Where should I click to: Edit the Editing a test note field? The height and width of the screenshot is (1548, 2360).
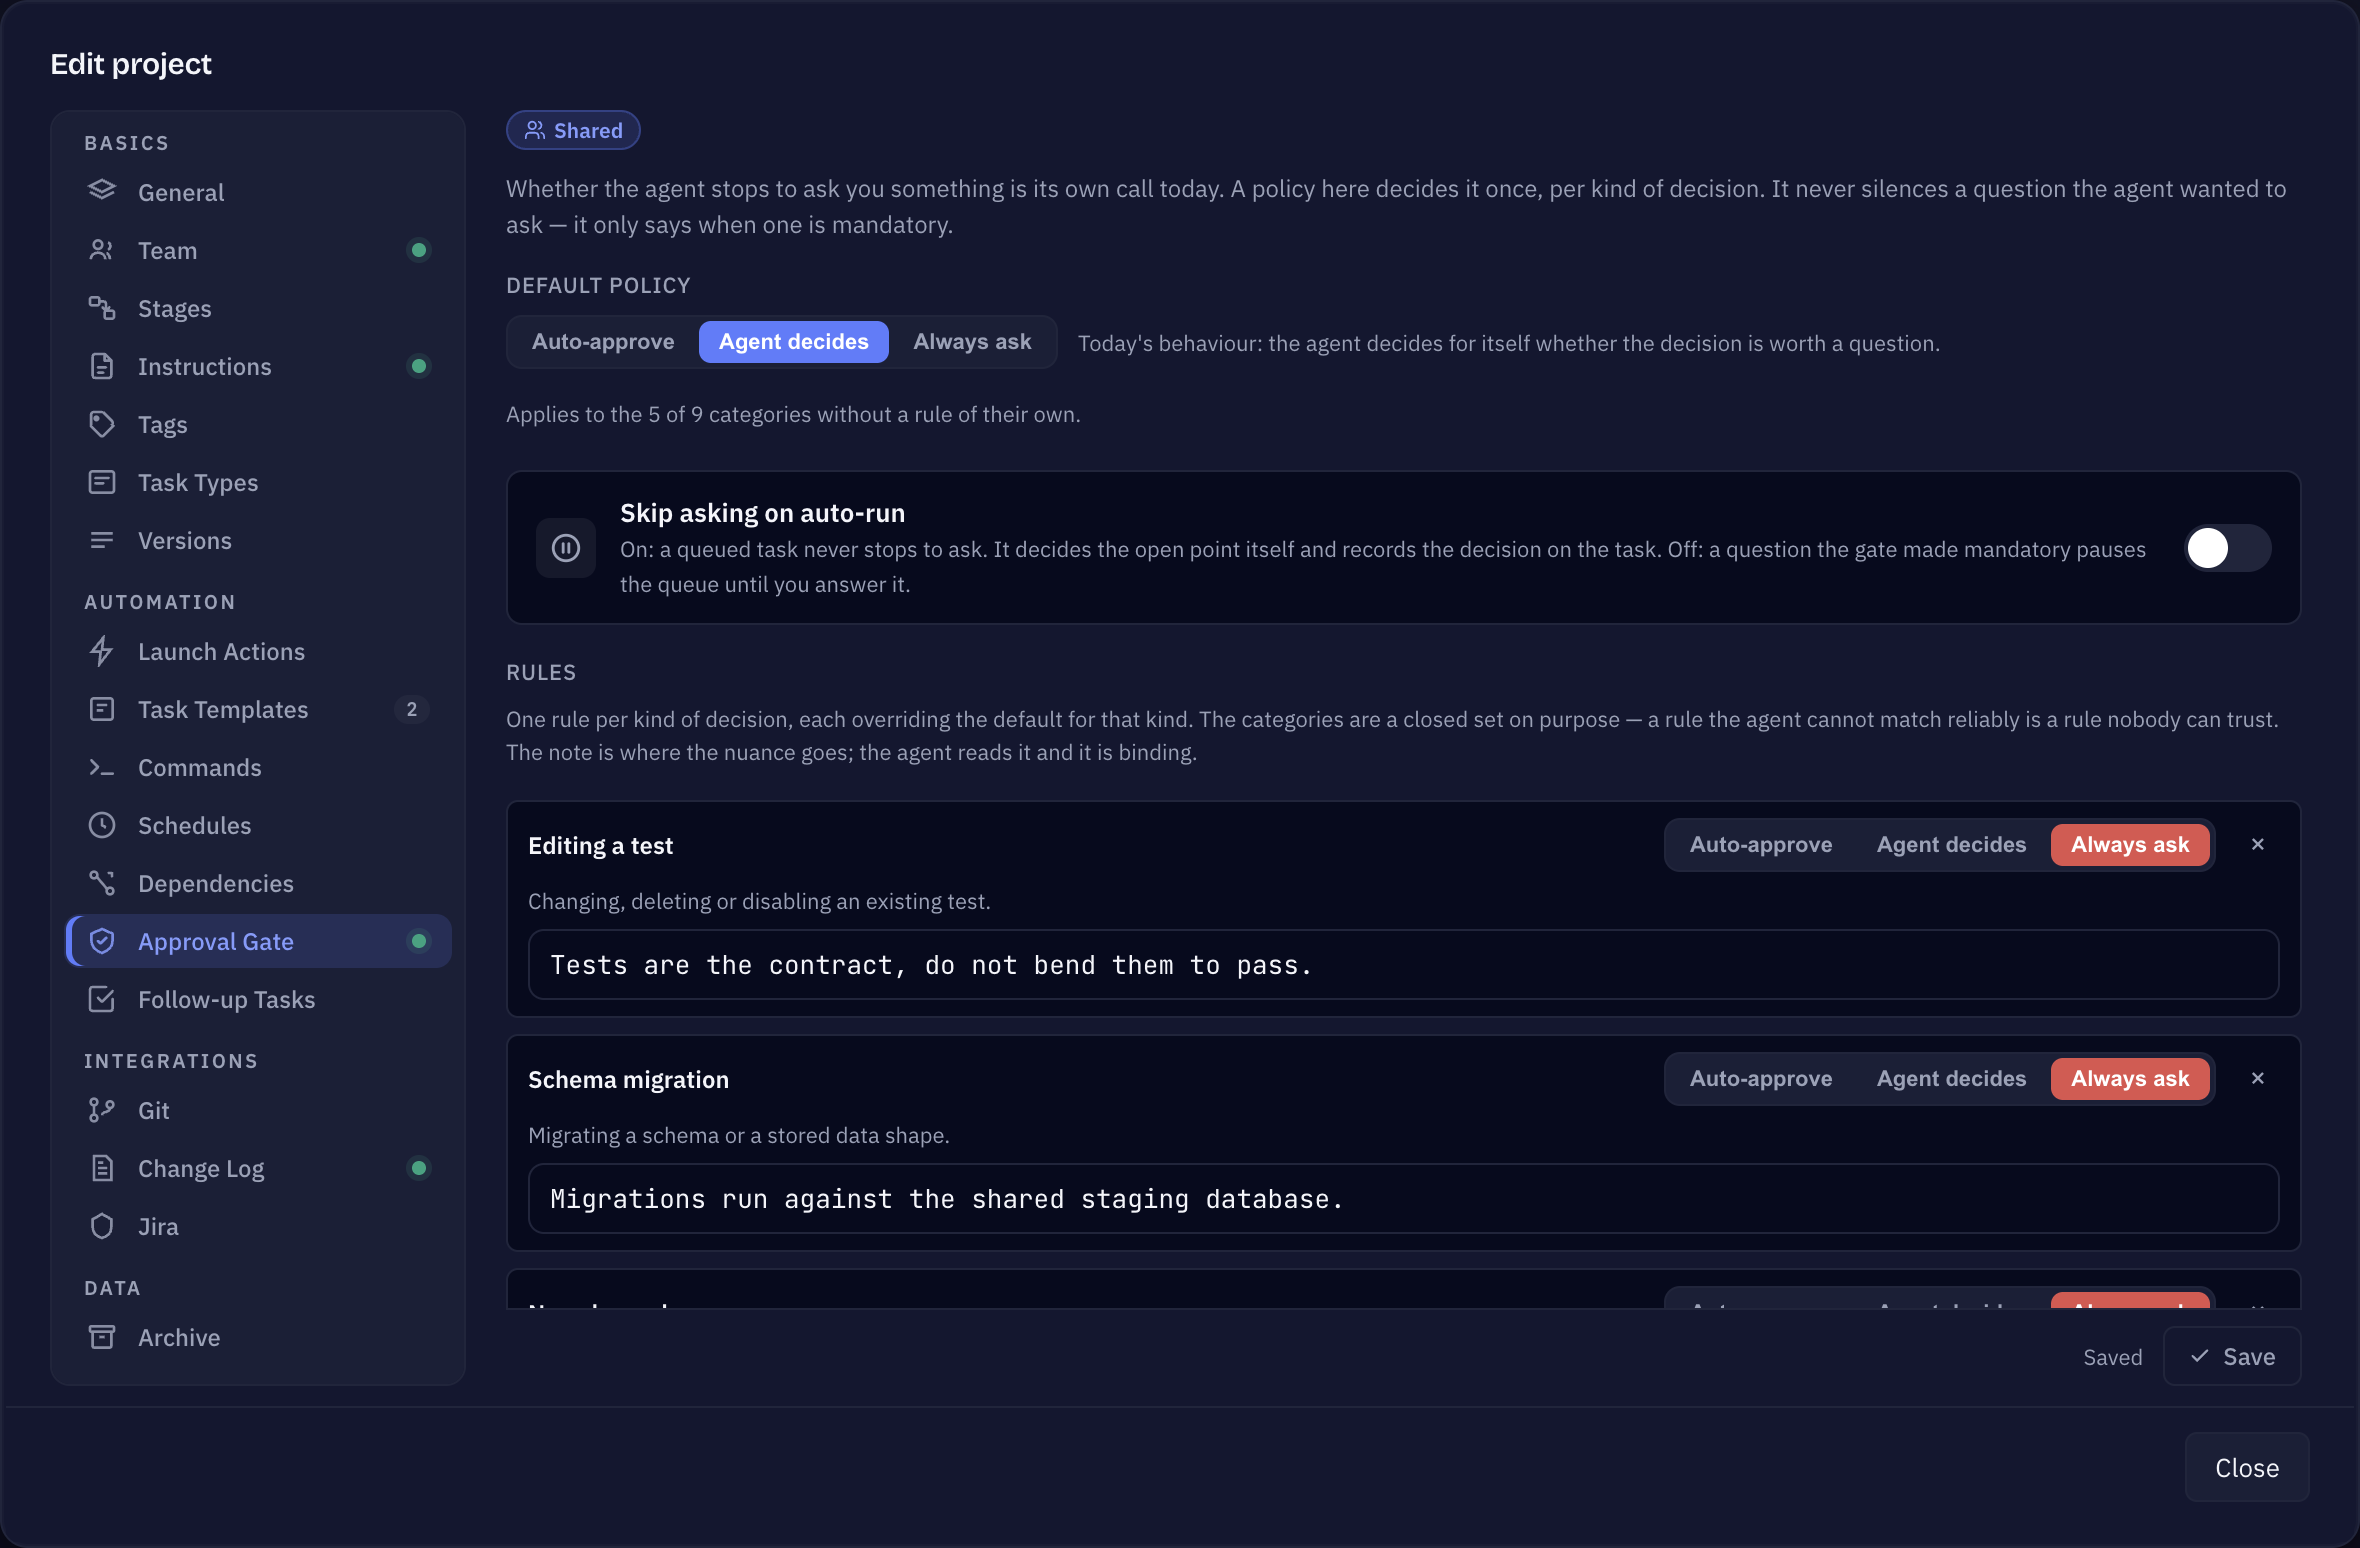[1403, 964]
